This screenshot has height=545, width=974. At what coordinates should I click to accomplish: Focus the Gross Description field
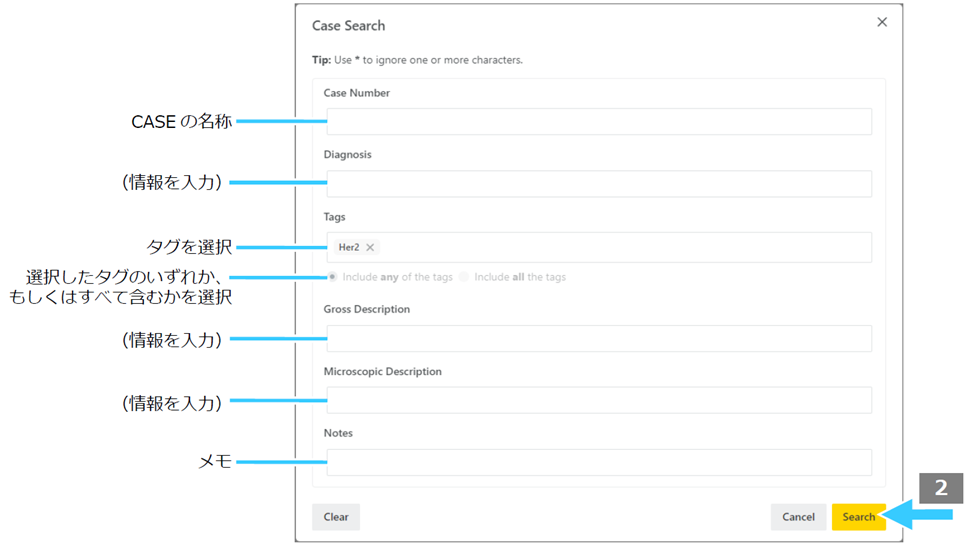coord(599,339)
